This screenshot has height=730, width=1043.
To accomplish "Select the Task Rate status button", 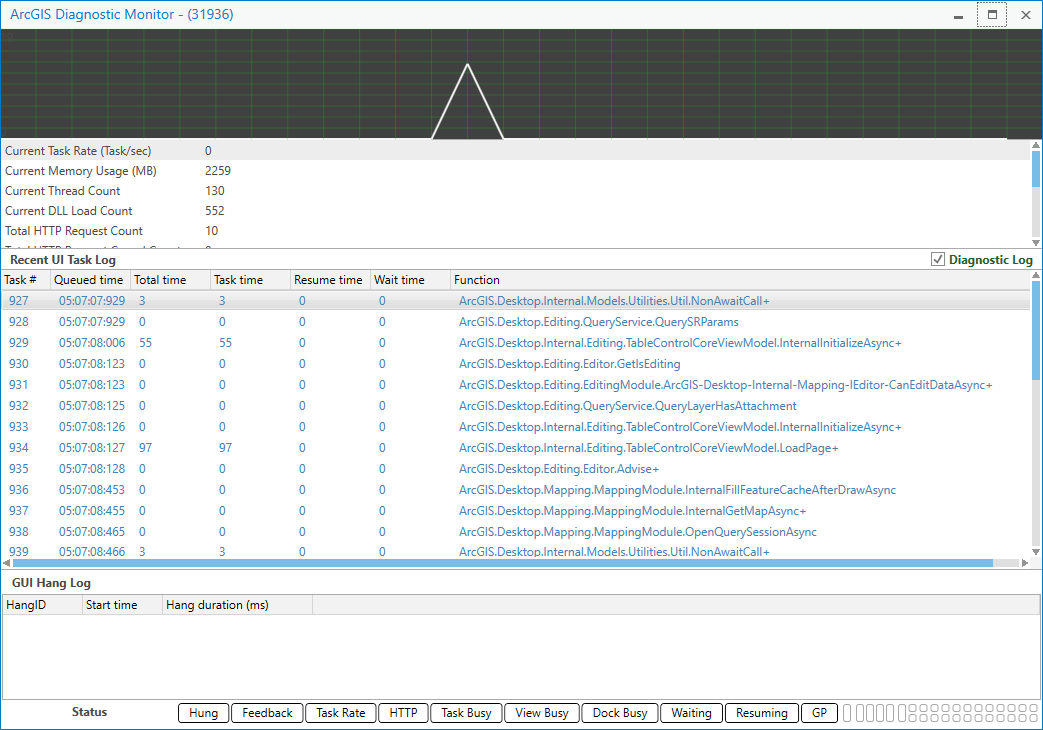I will click(x=340, y=712).
